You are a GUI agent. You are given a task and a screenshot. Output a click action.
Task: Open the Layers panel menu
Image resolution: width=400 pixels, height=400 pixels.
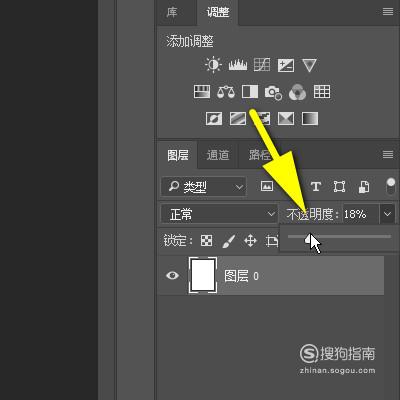(x=388, y=154)
